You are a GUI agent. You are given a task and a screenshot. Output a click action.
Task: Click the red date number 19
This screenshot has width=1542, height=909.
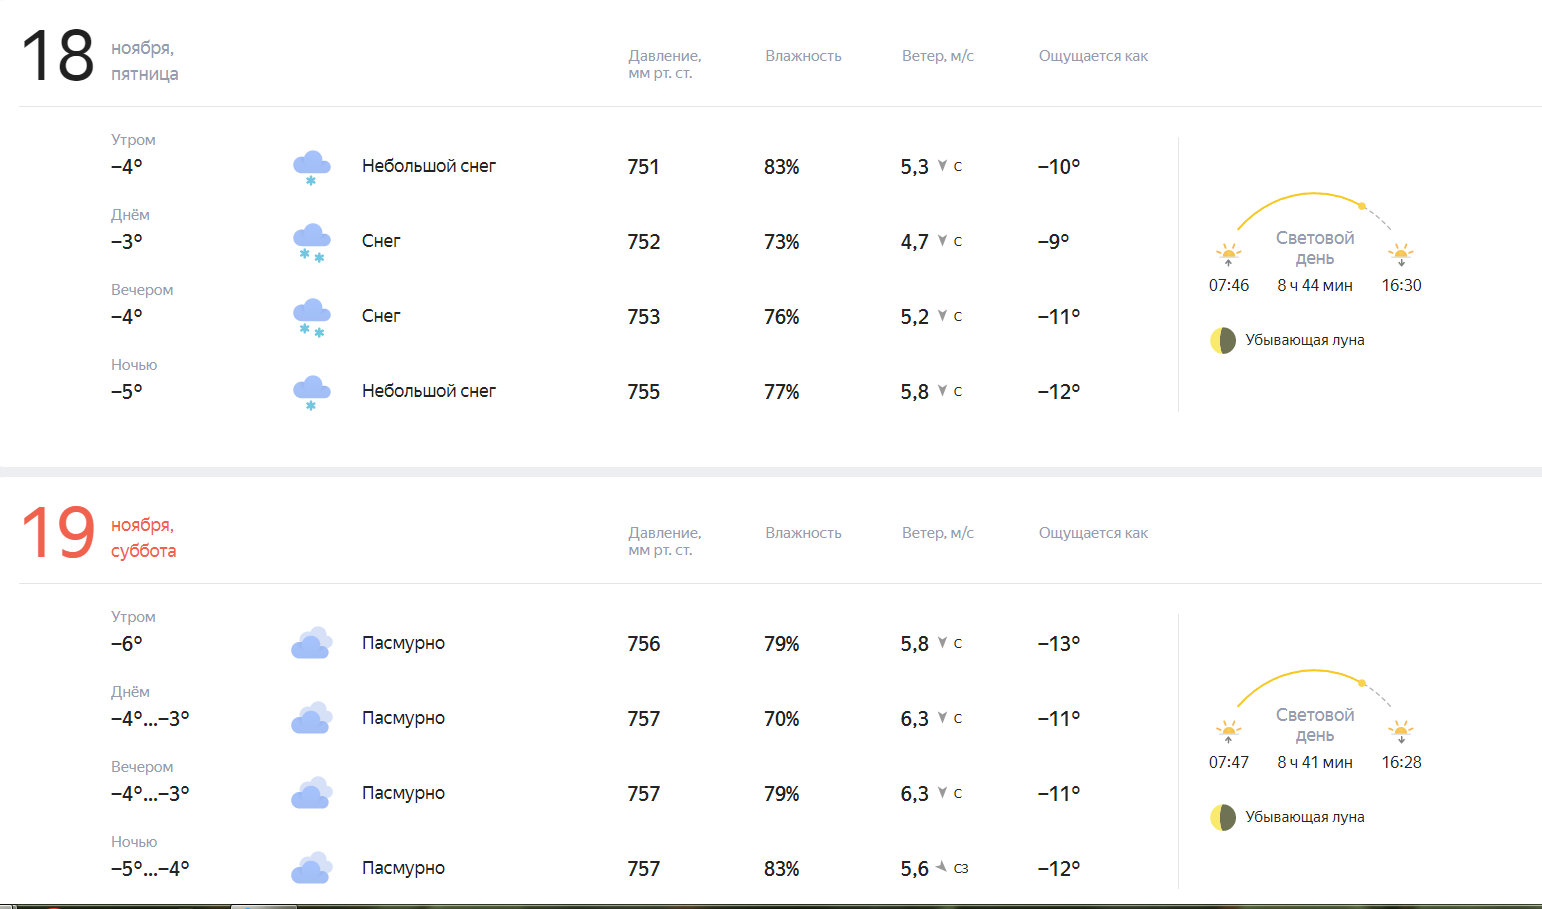pyautogui.click(x=58, y=534)
